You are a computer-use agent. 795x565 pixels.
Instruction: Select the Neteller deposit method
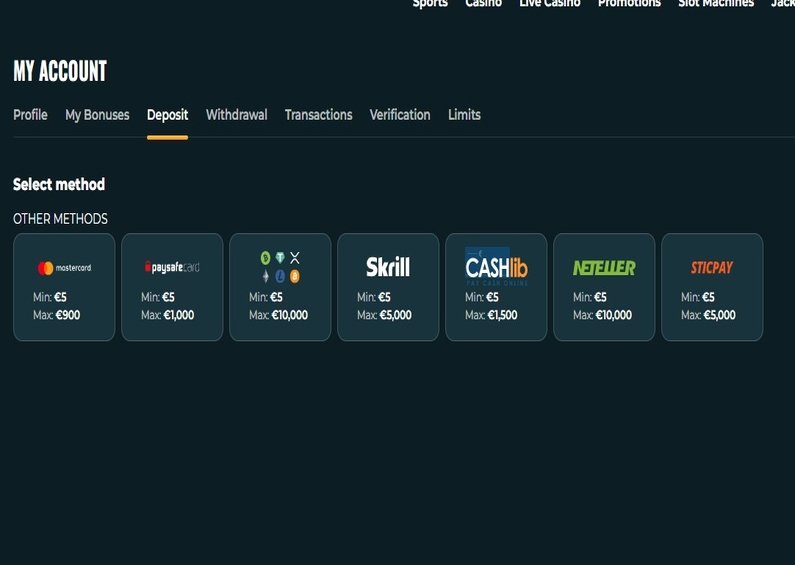604,287
